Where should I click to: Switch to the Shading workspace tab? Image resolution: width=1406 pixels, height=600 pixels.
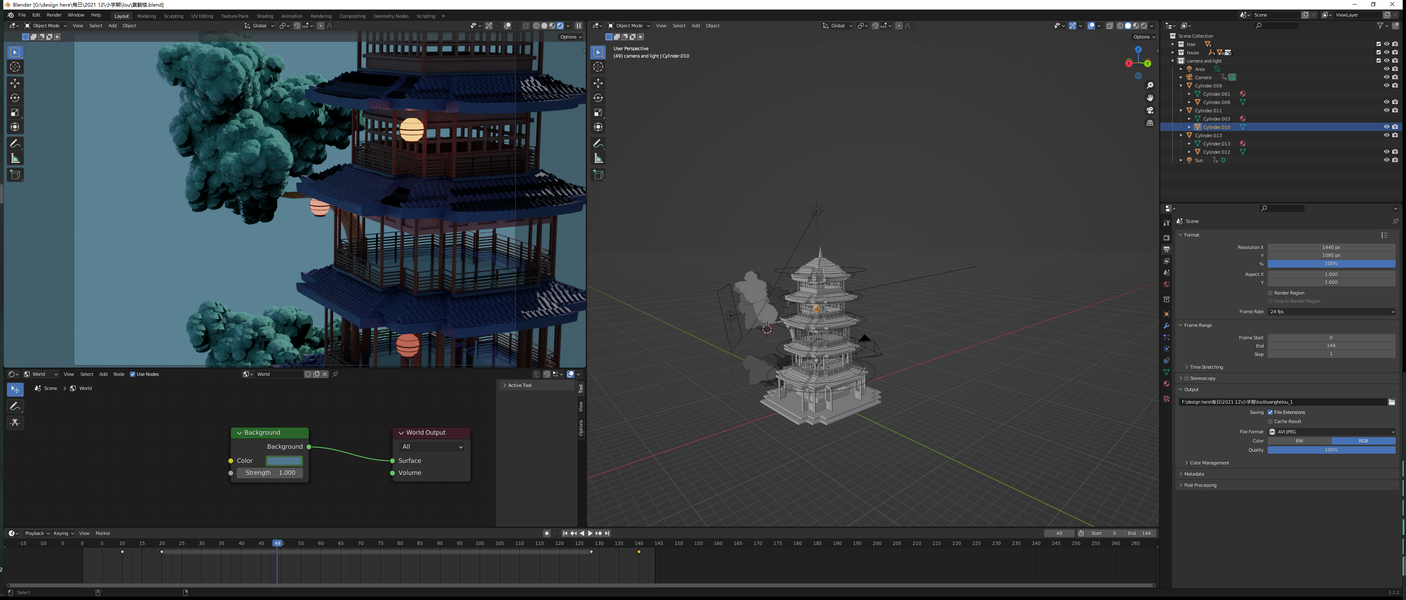264,16
